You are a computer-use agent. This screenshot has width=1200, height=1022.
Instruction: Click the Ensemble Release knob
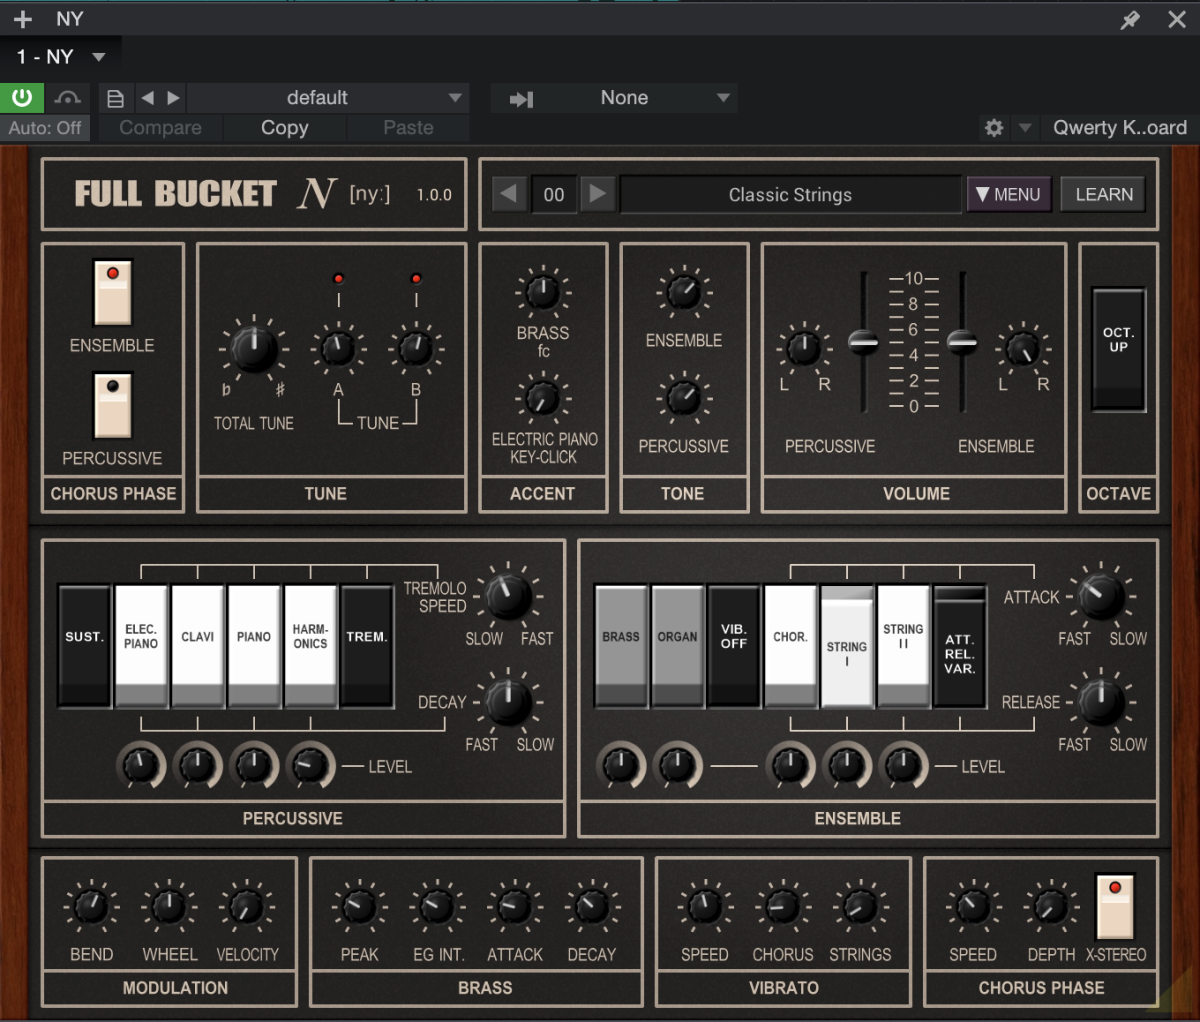tap(1101, 702)
